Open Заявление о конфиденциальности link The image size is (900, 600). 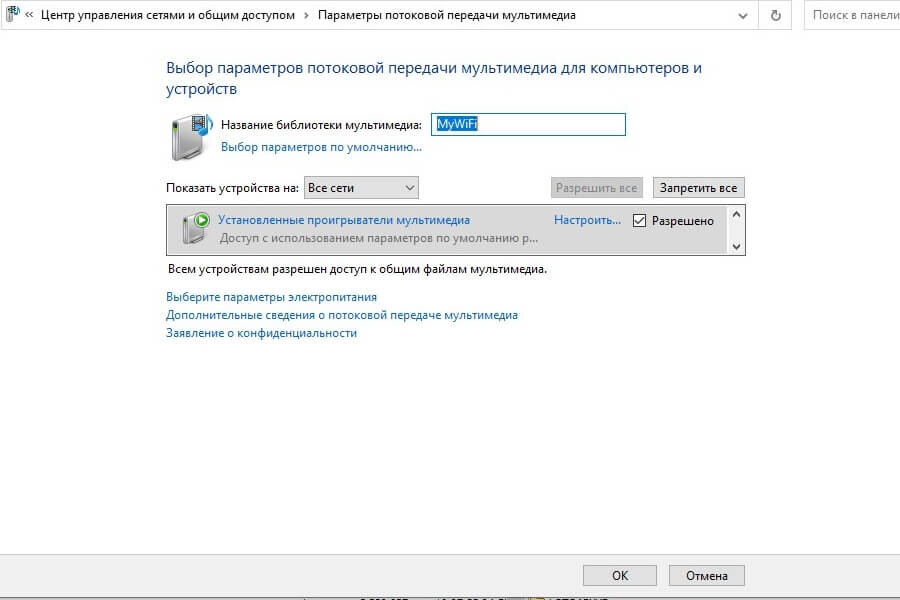pyautogui.click(x=261, y=333)
